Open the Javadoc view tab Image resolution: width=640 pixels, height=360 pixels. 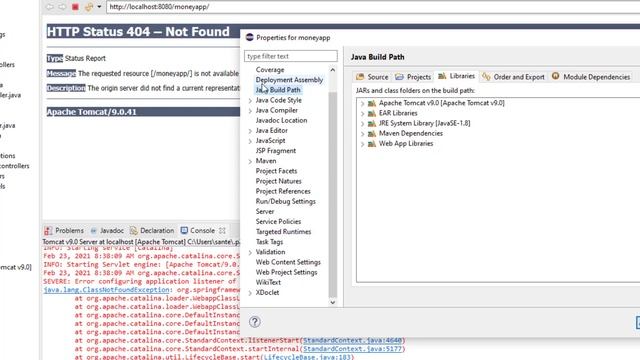pos(107,231)
